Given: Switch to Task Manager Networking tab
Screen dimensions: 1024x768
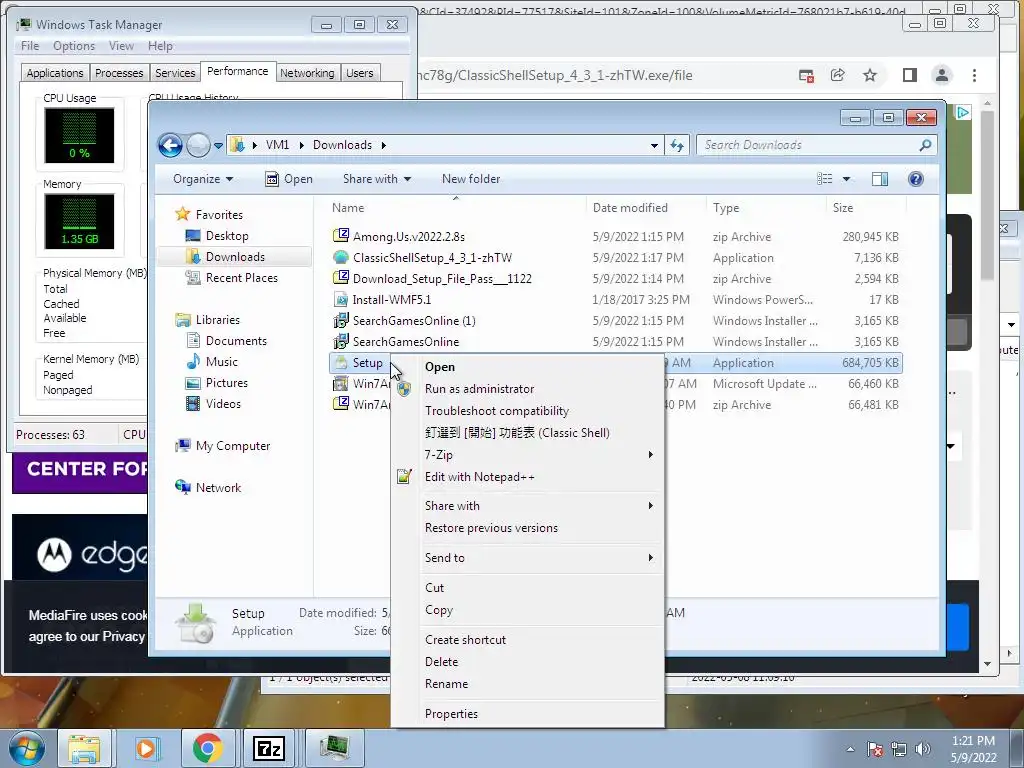Looking at the screenshot, I should pos(307,73).
